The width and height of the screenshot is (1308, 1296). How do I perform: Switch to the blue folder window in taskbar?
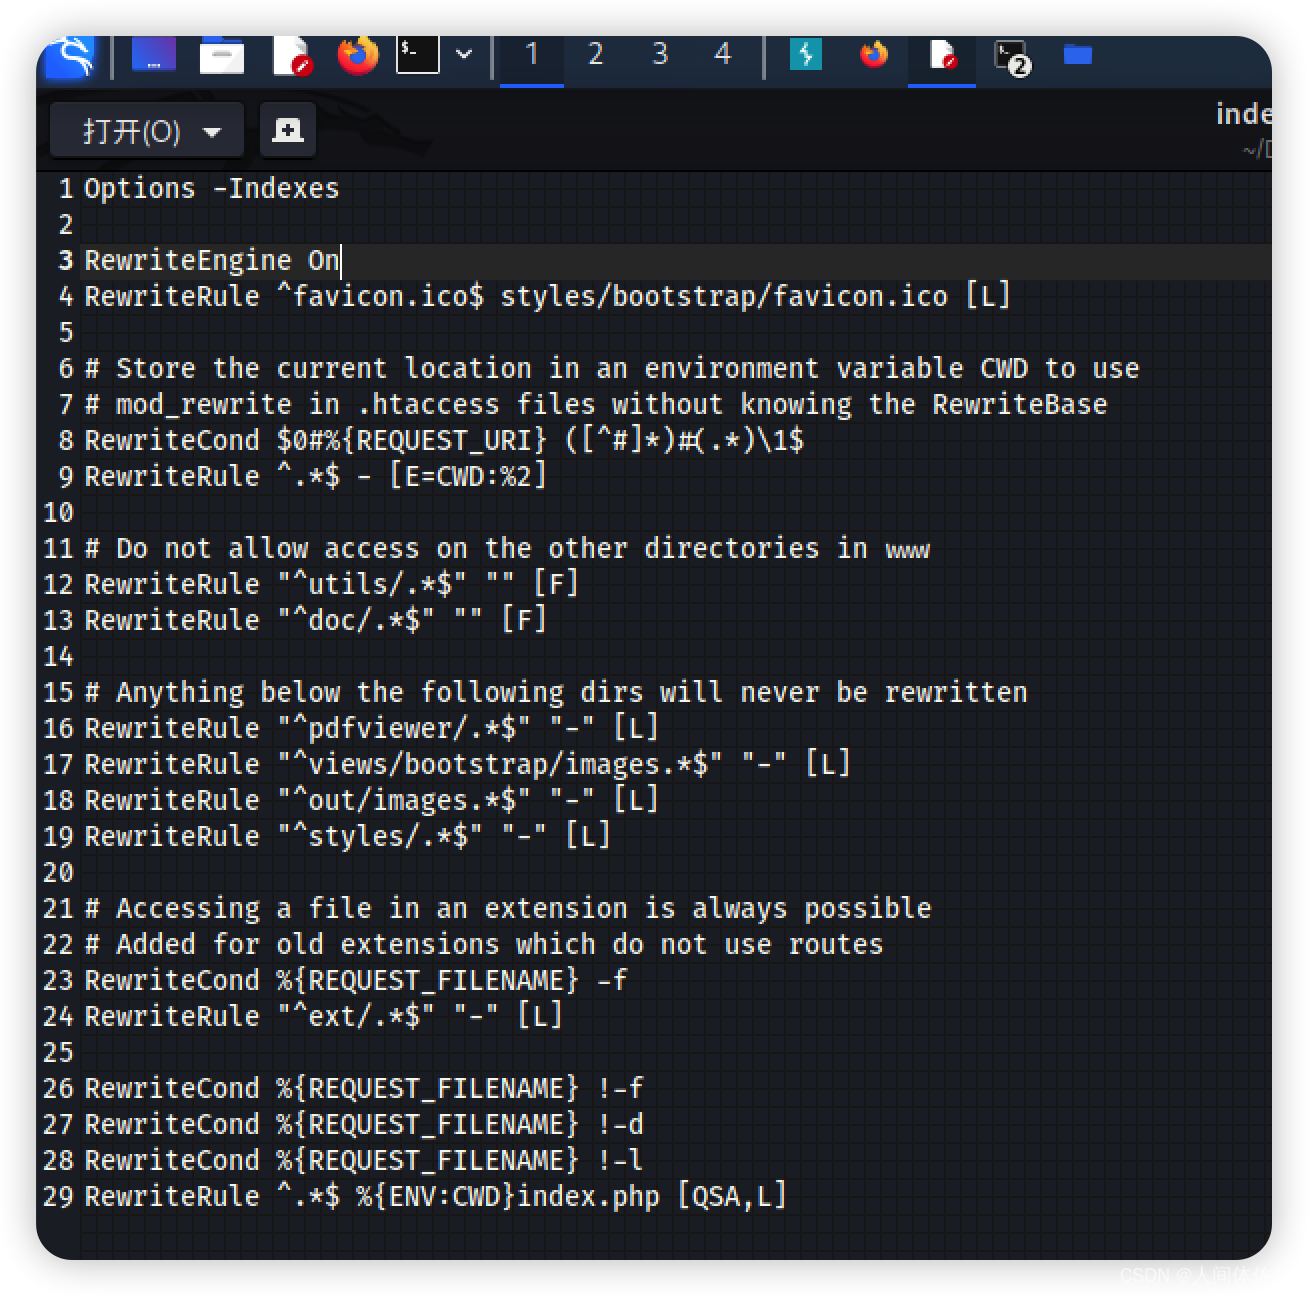coord(1077,54)
